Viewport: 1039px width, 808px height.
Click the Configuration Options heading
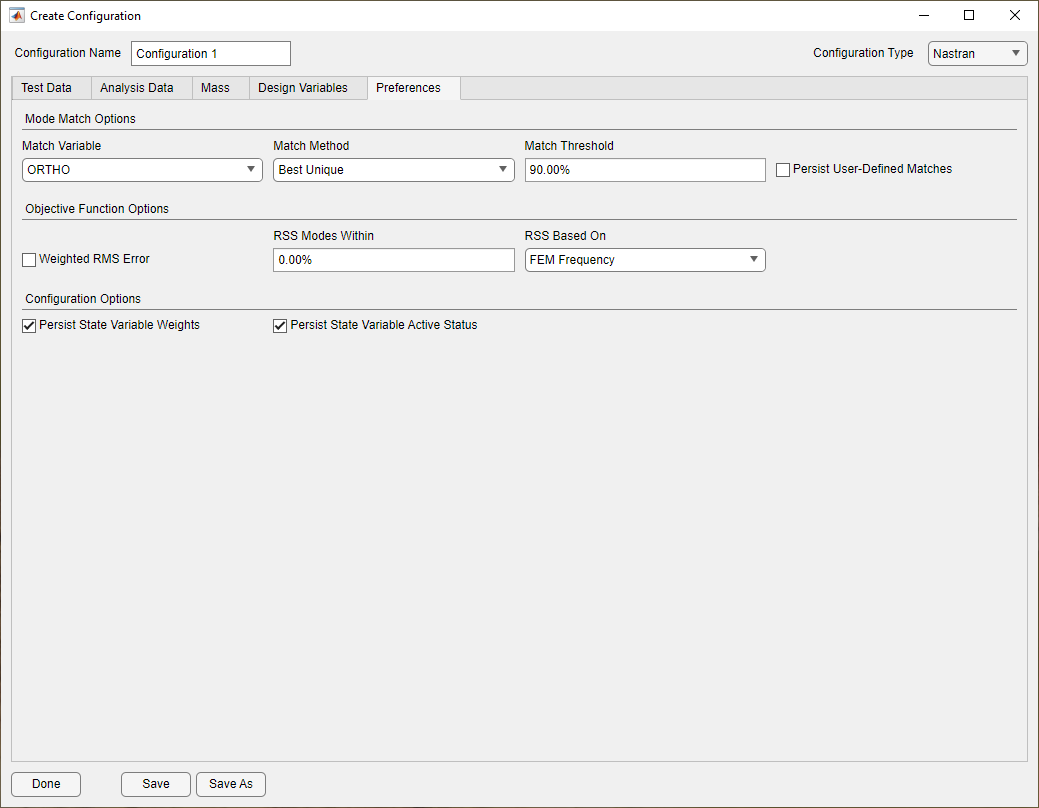point(83,299)
